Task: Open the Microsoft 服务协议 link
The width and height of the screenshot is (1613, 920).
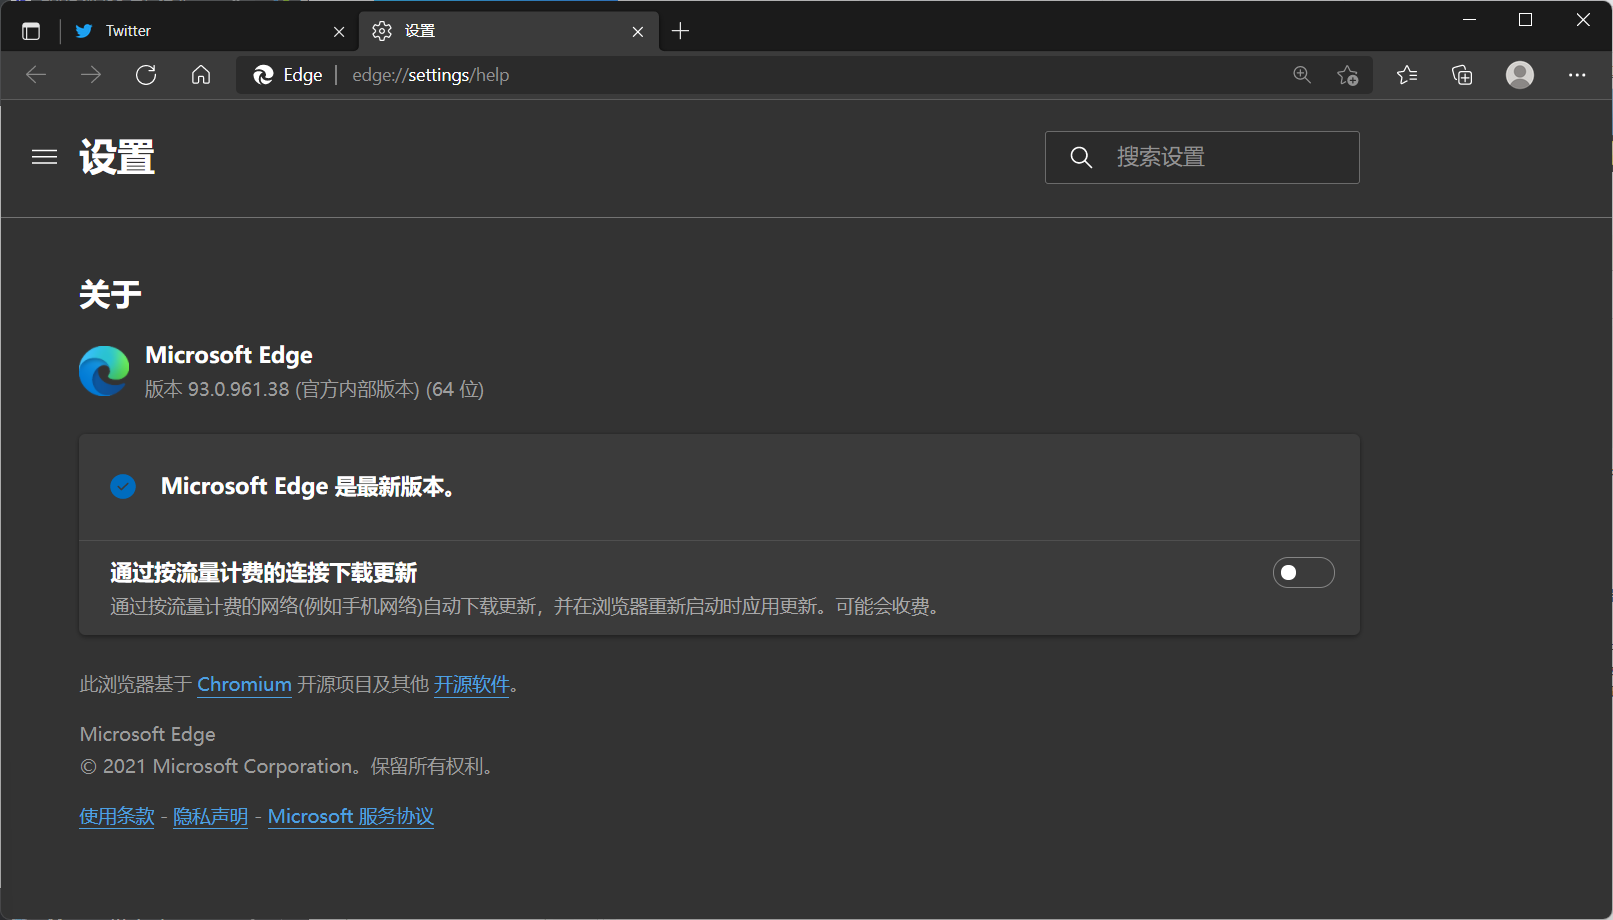Action: coord(351,817)
